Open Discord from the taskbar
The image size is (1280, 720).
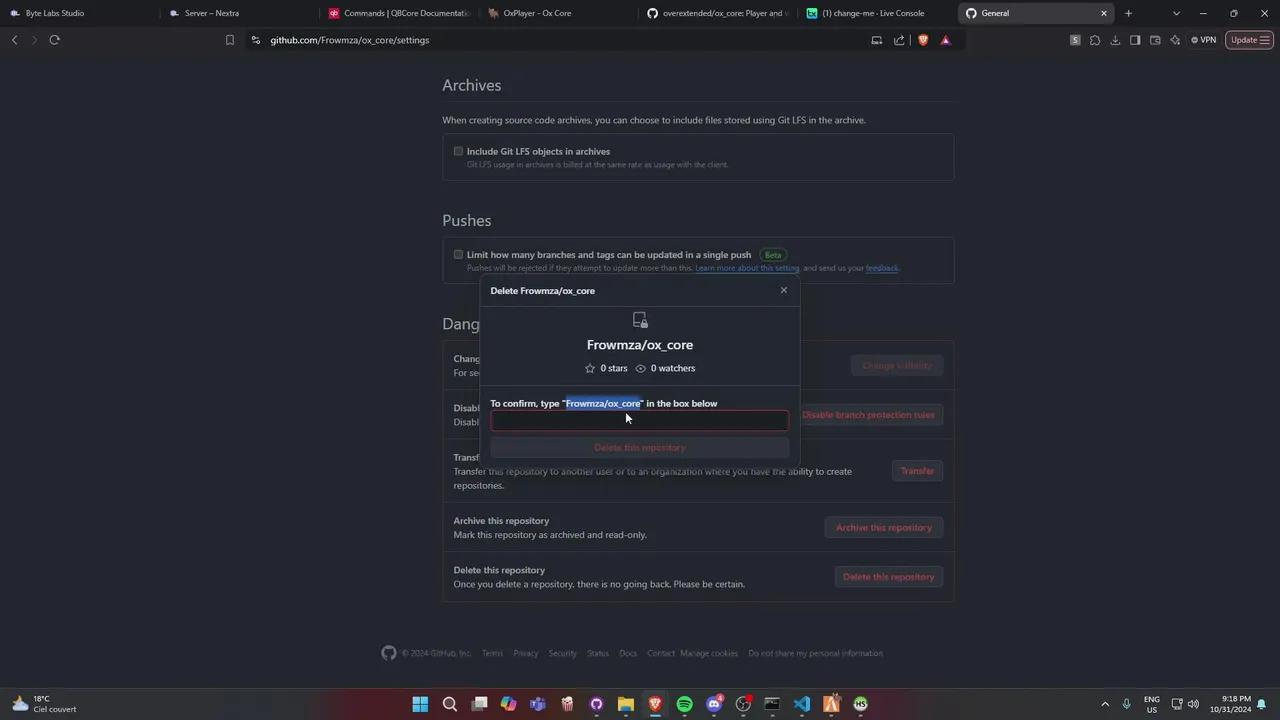714,704
